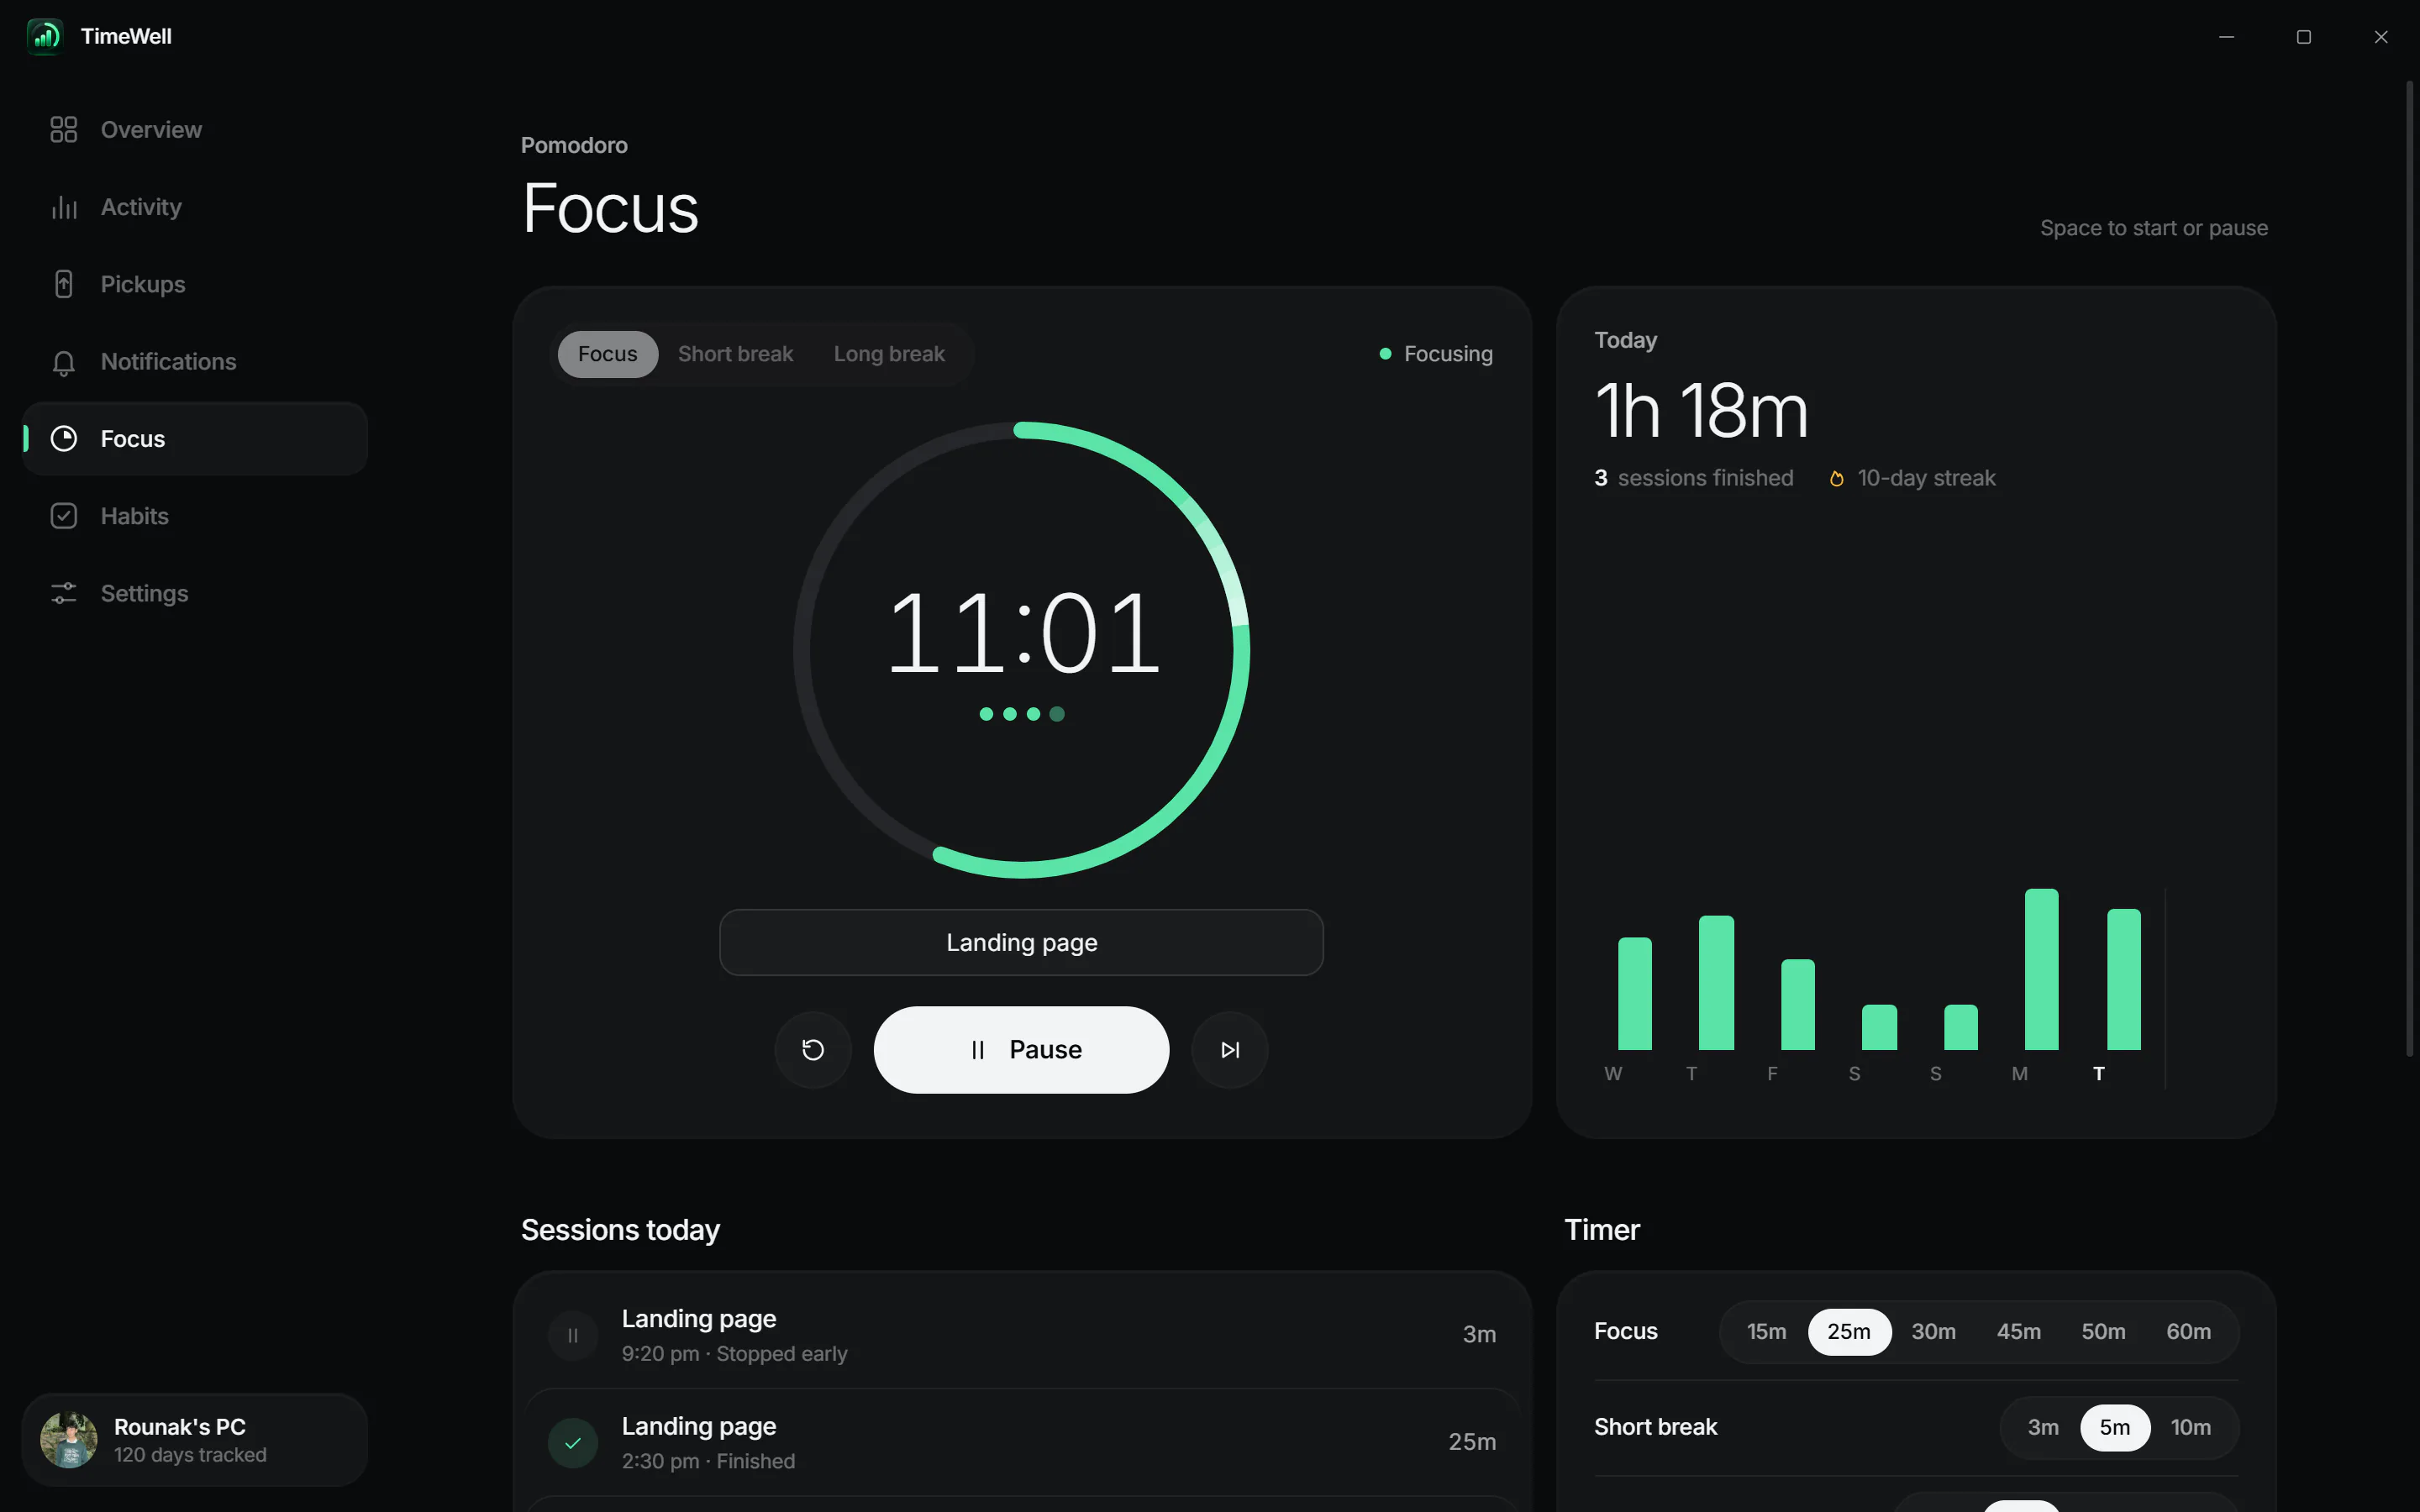Image resolution: width=2420 pixels, height=1512 pixels.
Task: Set short break to 5m
Action: pos(2114,1427)
